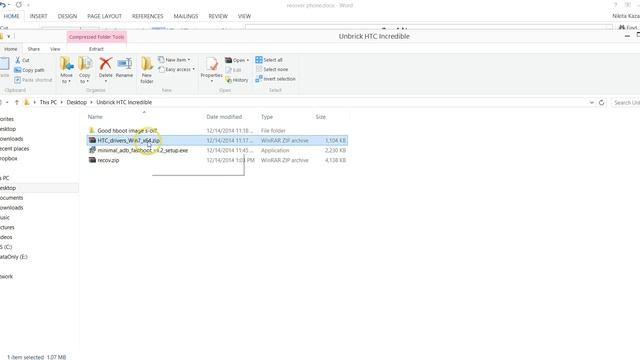This screenshot has height=360, width=640.
Task: Switch to Explorer Share ribbon tab
Action: point(33,49)
